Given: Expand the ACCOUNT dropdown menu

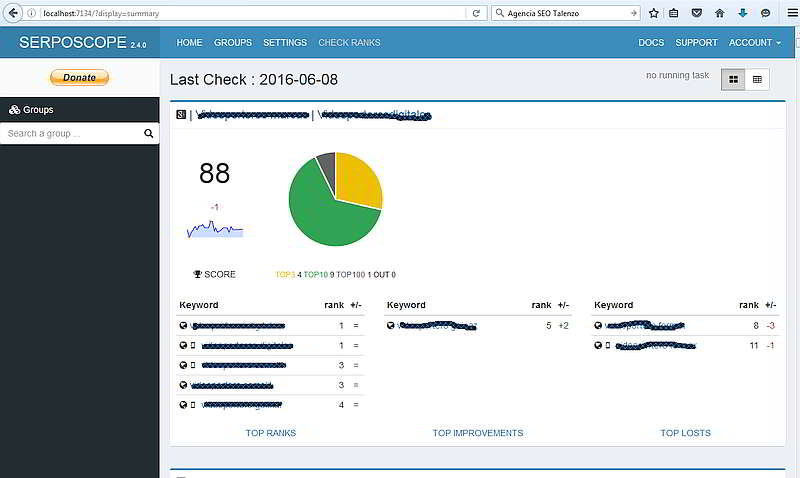Looking at the screenshot, I should (x=755, y=43).
